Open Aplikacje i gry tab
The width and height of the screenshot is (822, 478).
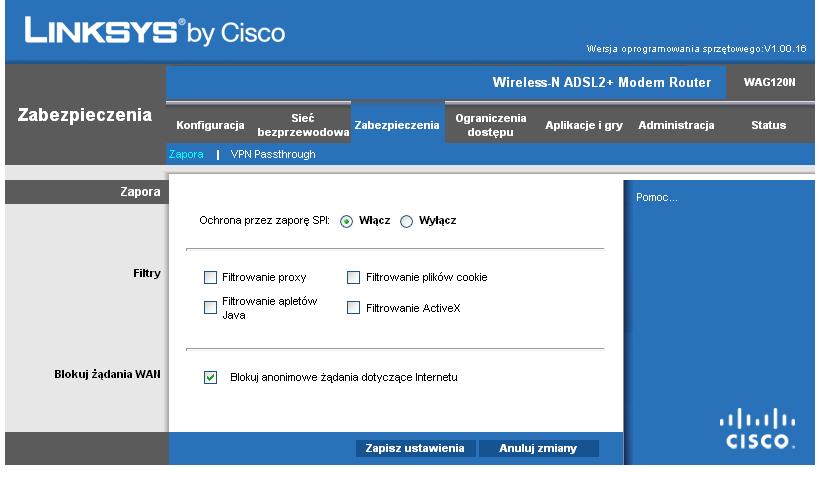tap(584, 125)
